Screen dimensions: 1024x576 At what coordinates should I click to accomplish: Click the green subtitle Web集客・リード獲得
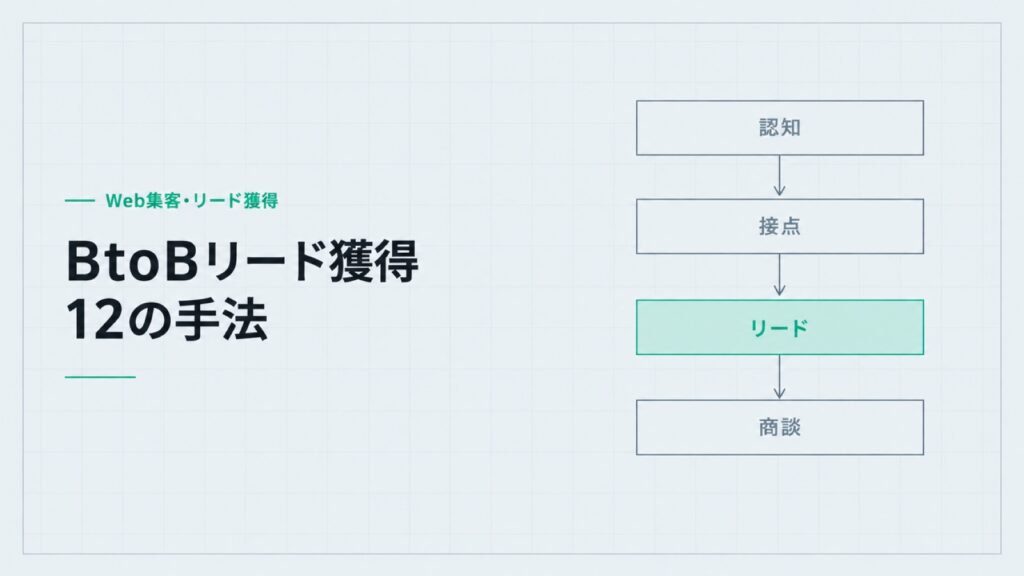pos(192,200)
